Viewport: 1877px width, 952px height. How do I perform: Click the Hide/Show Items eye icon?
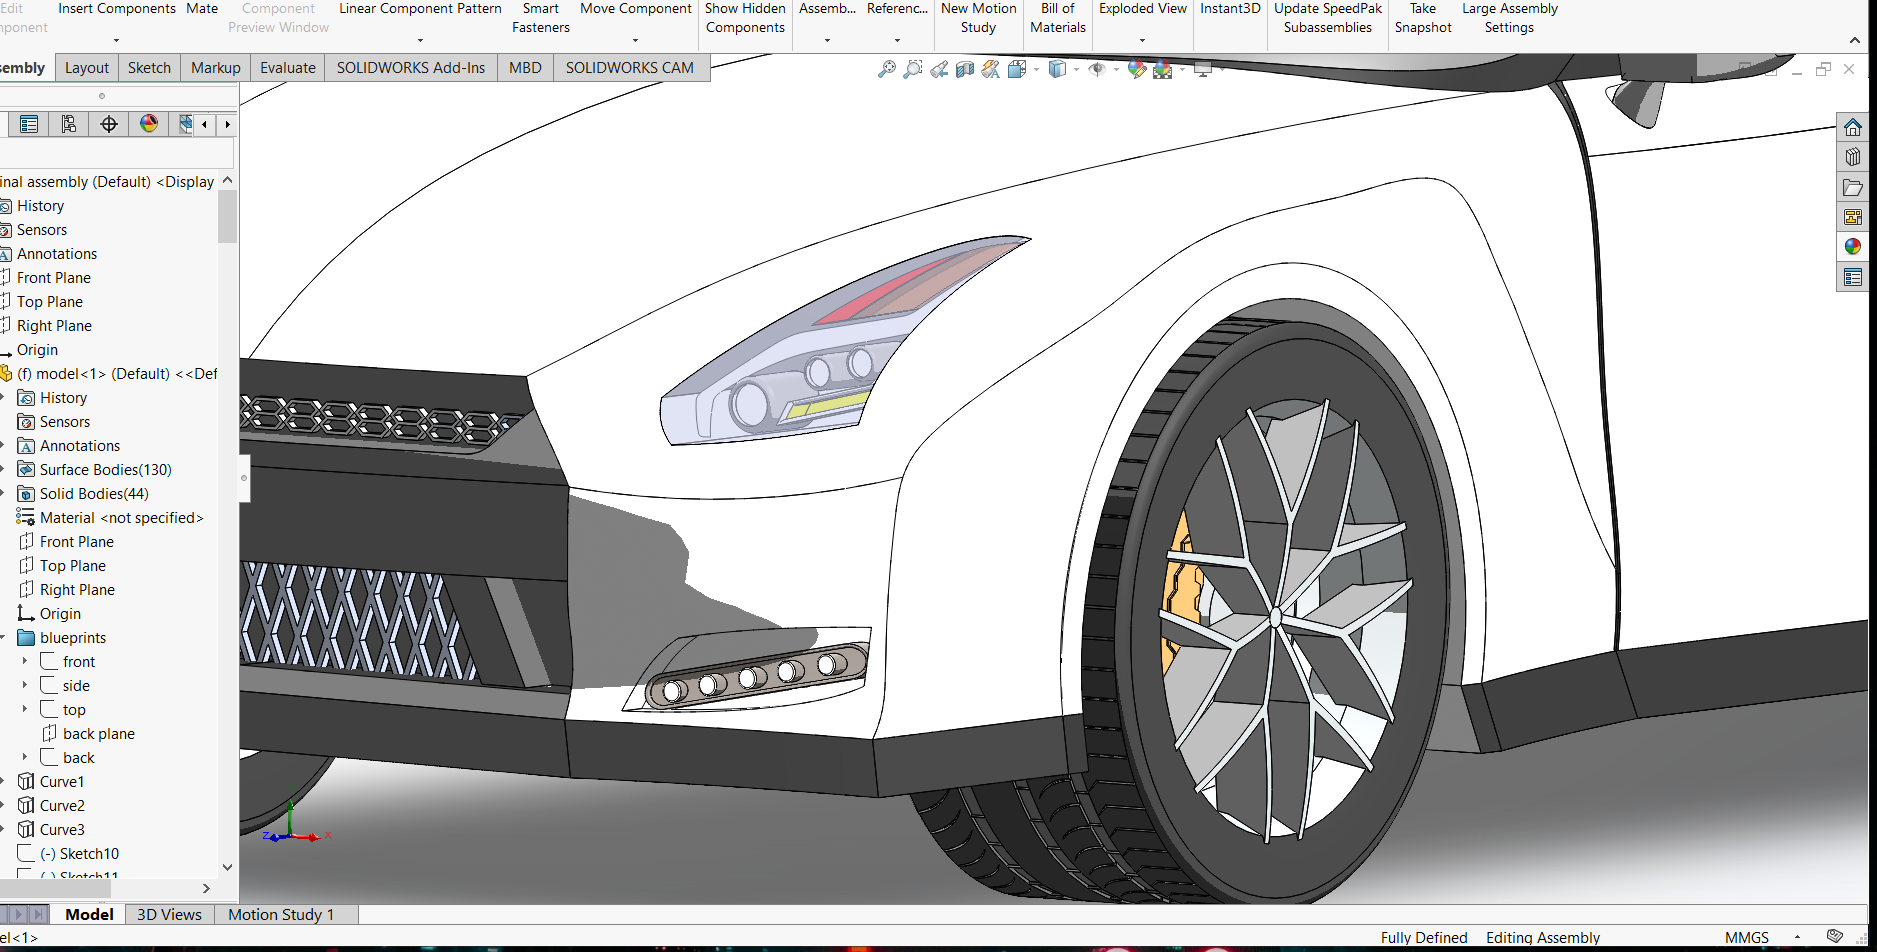click(1097, 70)
